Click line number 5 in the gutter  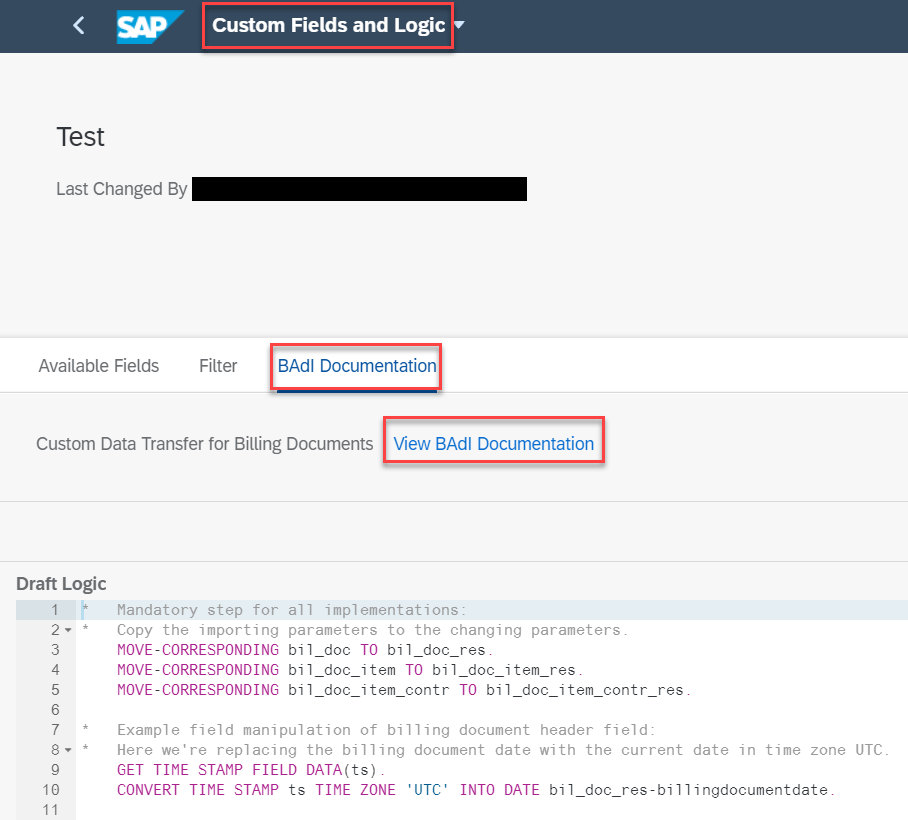coord(55,690)
